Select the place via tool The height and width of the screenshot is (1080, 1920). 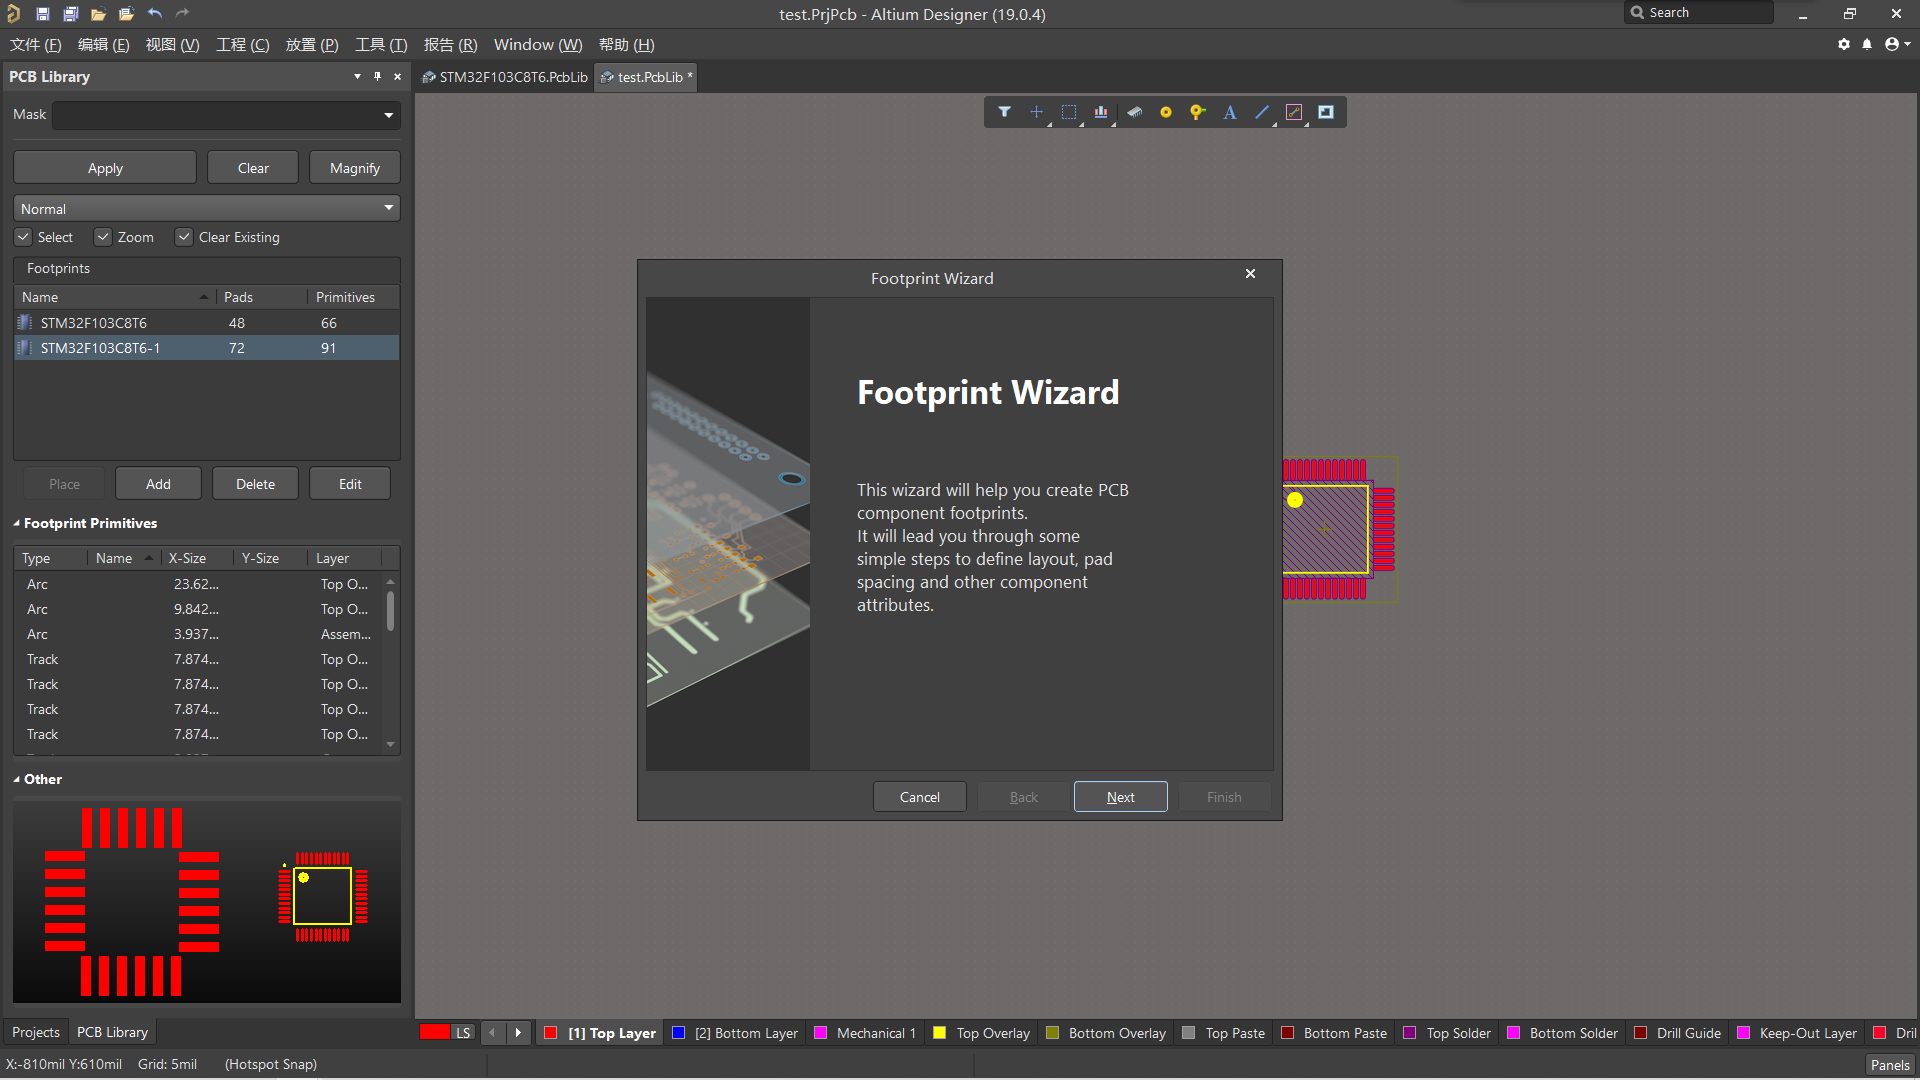click(1197, 112)
